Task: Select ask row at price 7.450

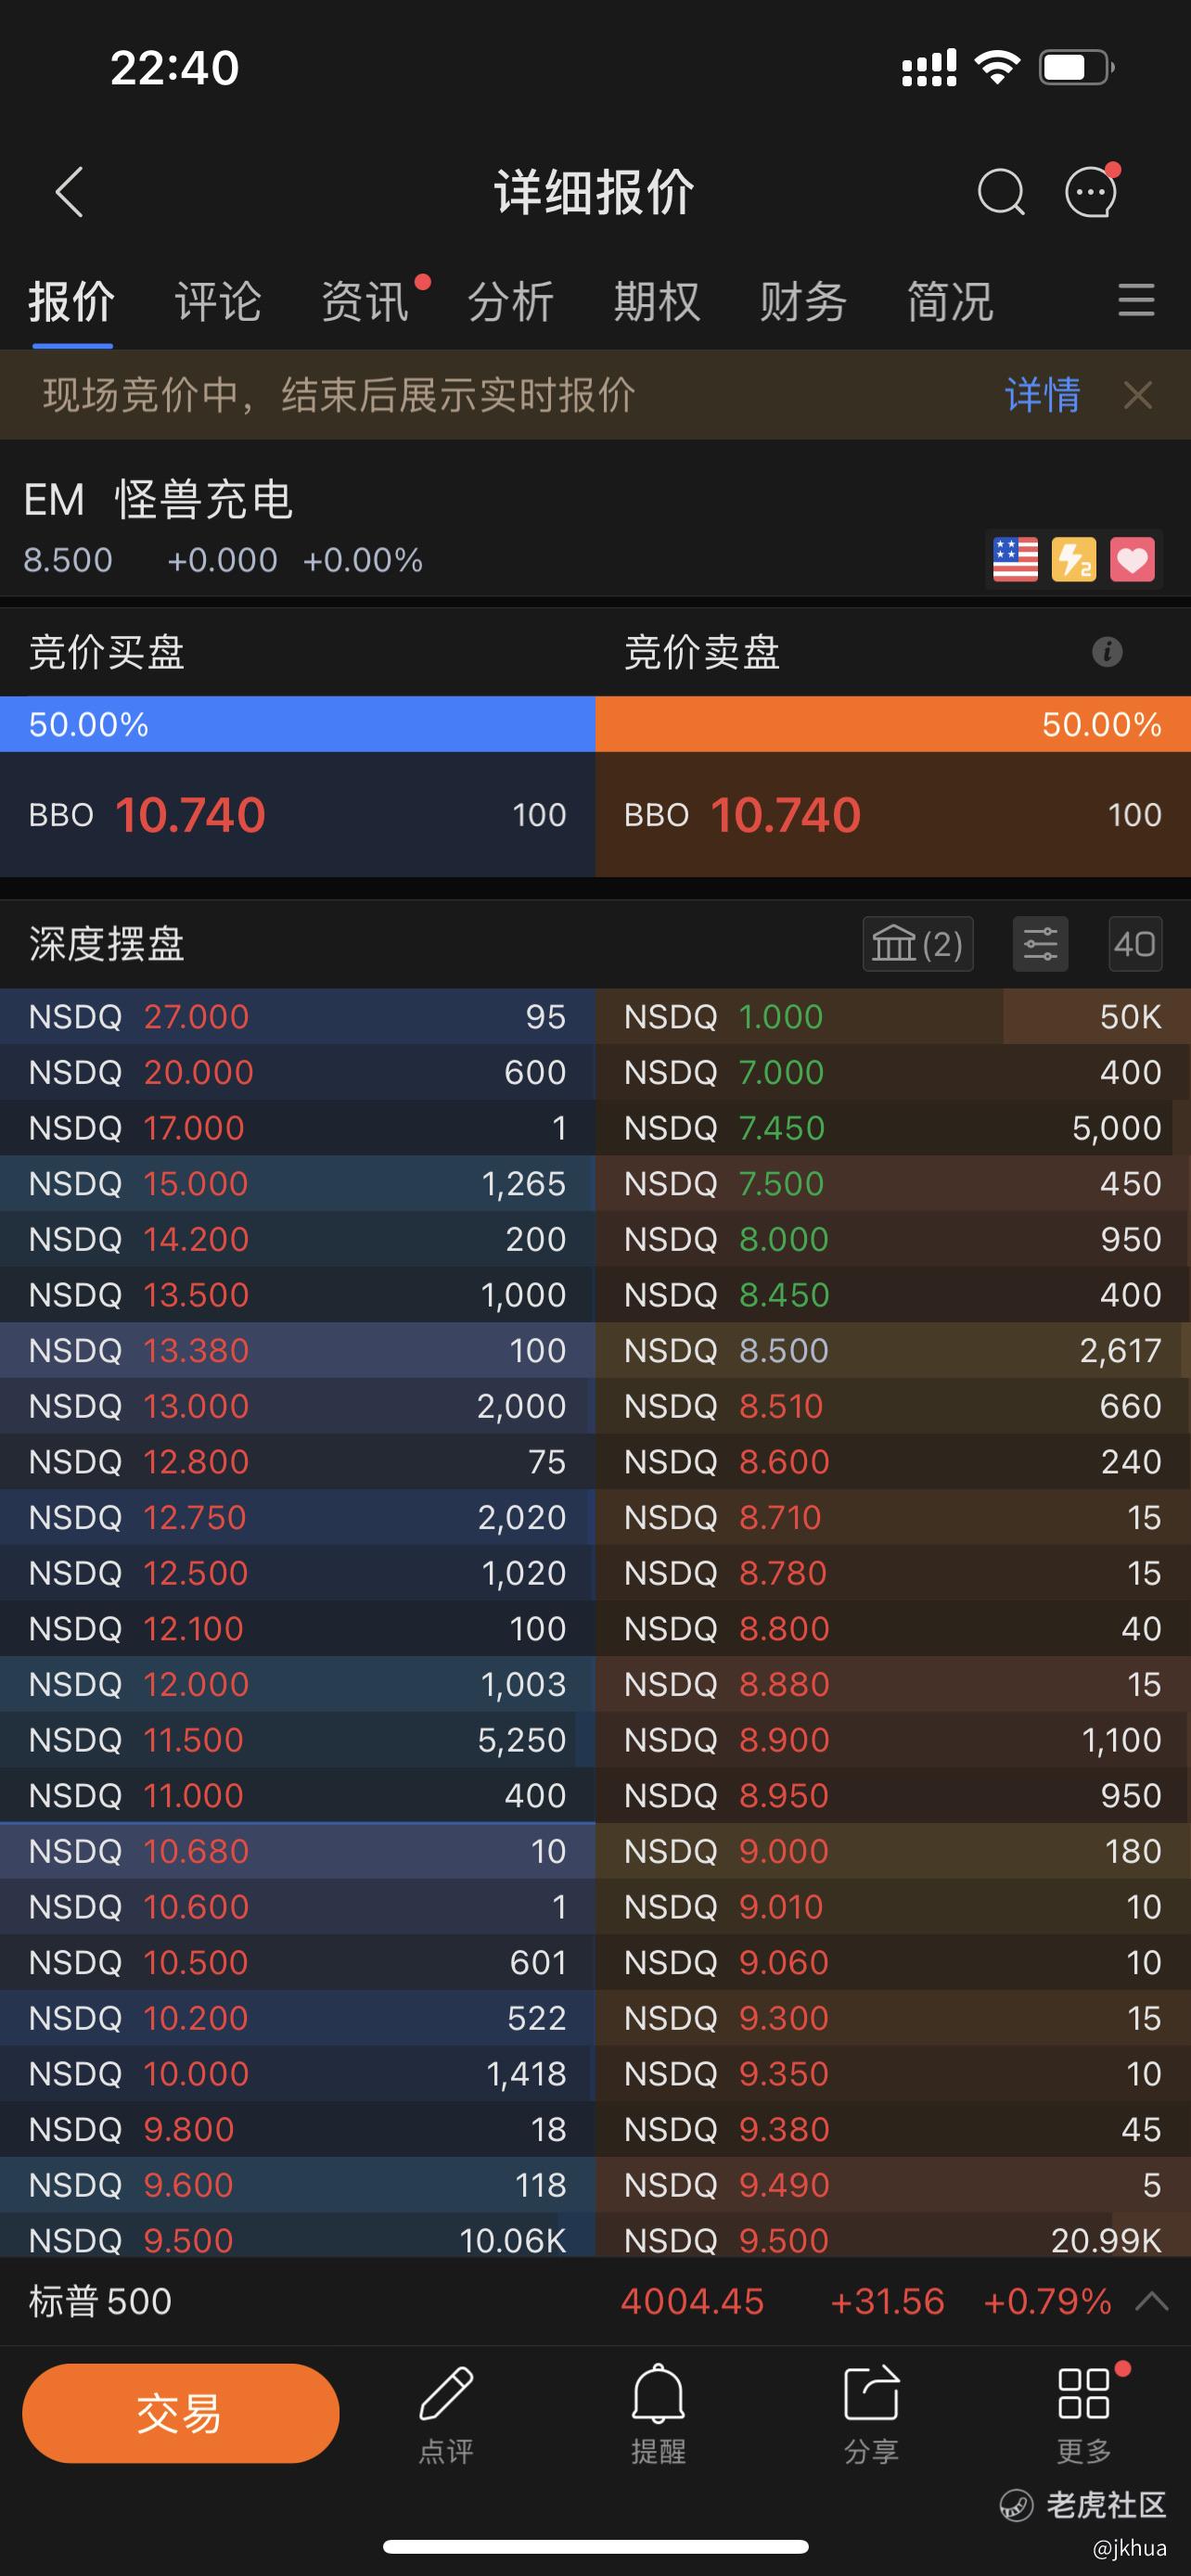Action: click(893, 1128)
